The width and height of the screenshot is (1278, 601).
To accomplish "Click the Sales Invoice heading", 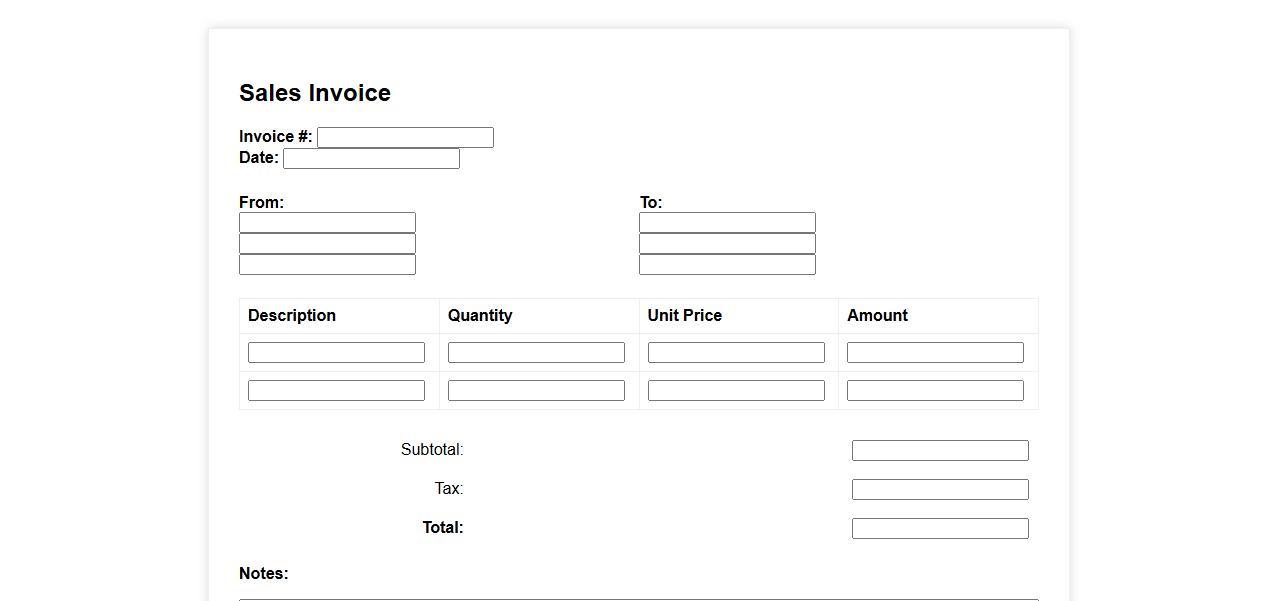I will [315, 93].
